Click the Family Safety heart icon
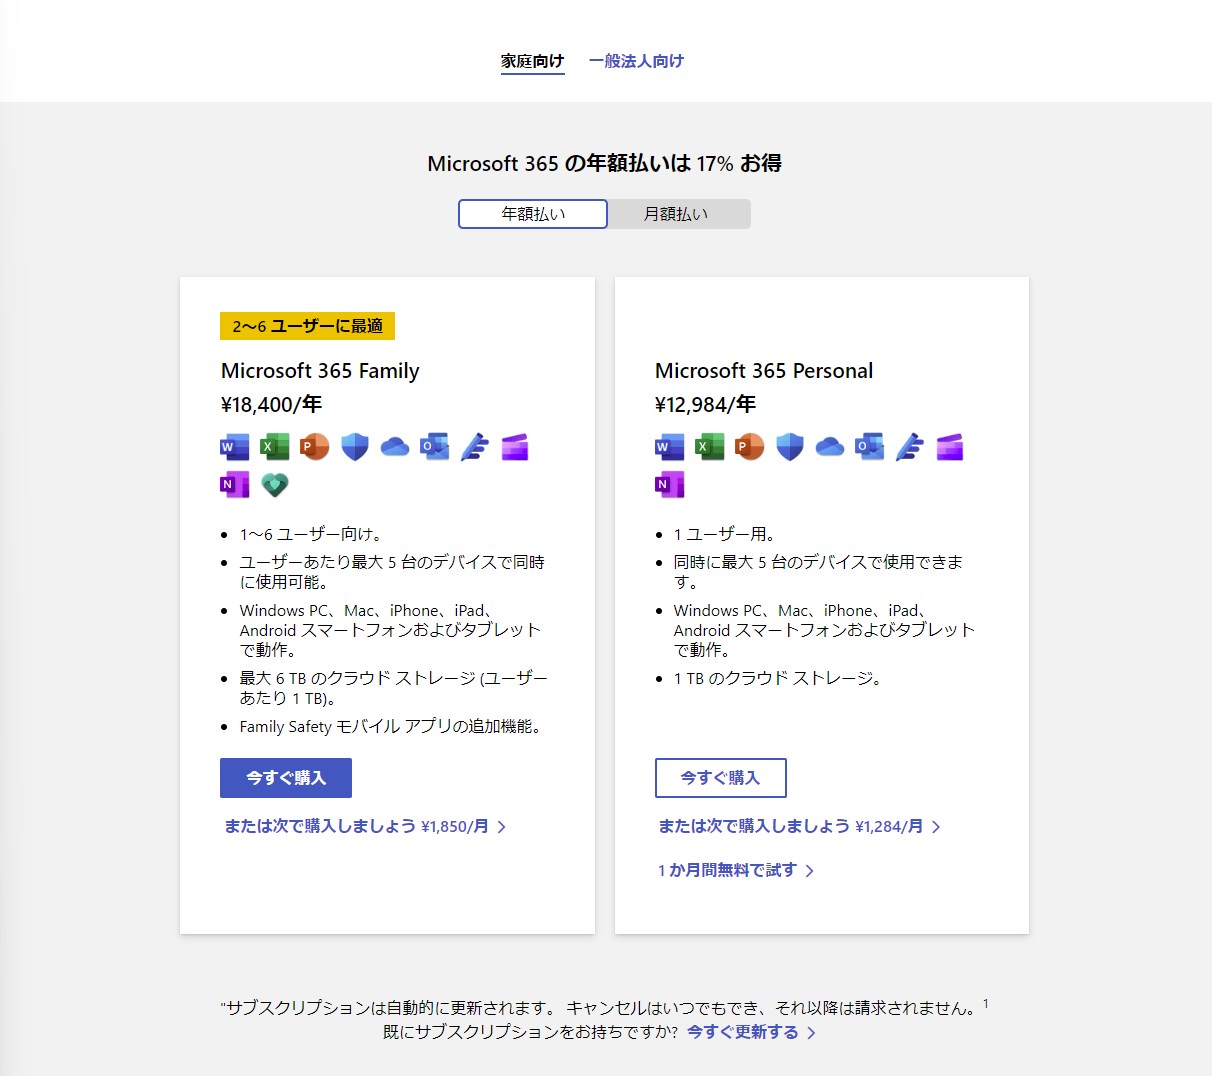 (x=275, y=485)
